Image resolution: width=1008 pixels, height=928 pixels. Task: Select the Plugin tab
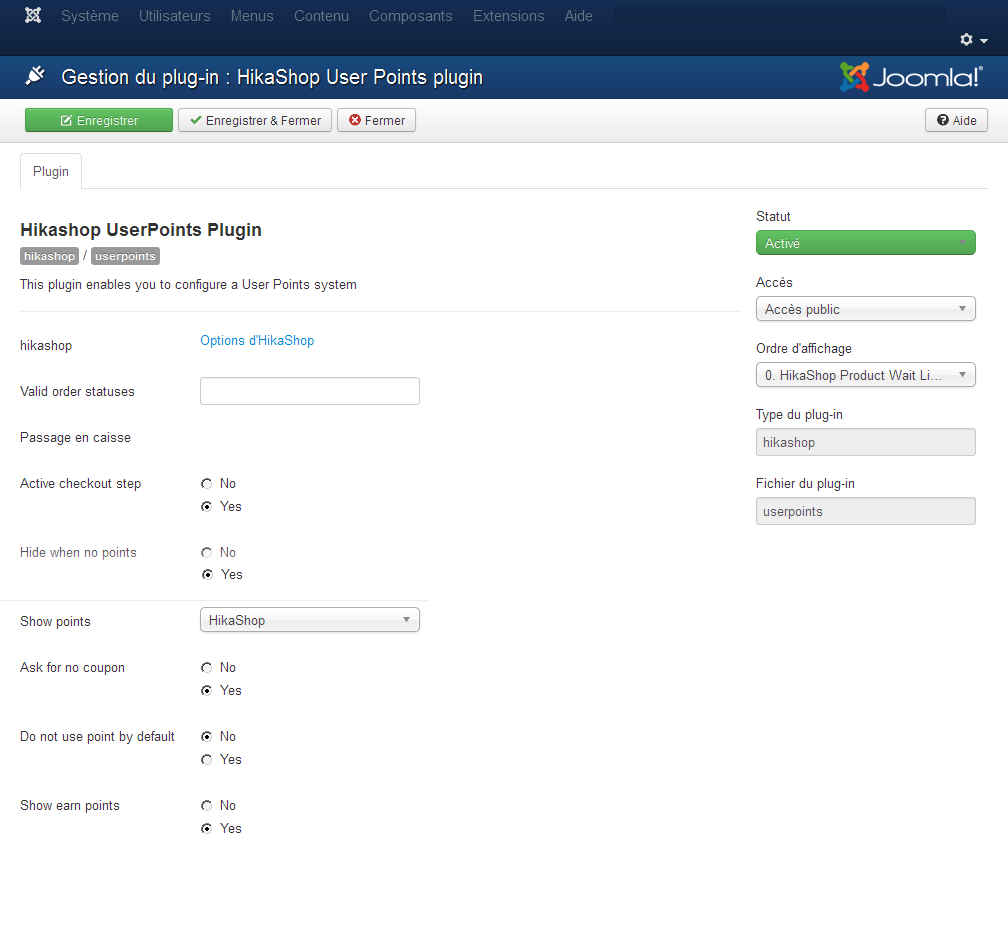[51, 172]
